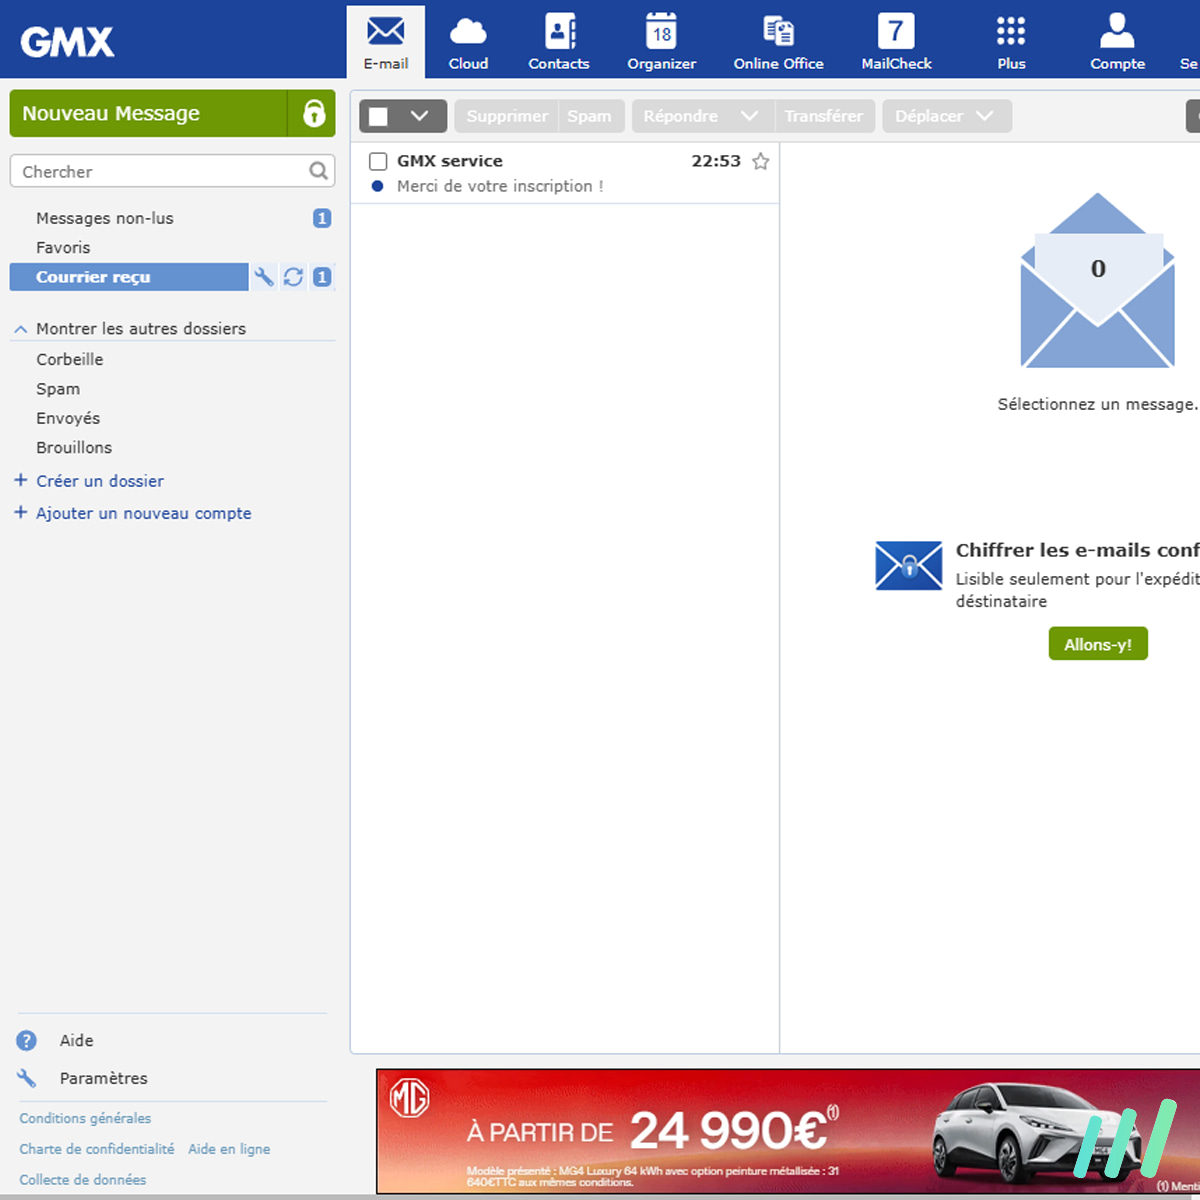The height and width of the screenshot is (1200, 1200).
Task: Open Conditions générales link
Action: pos(85,1118)
